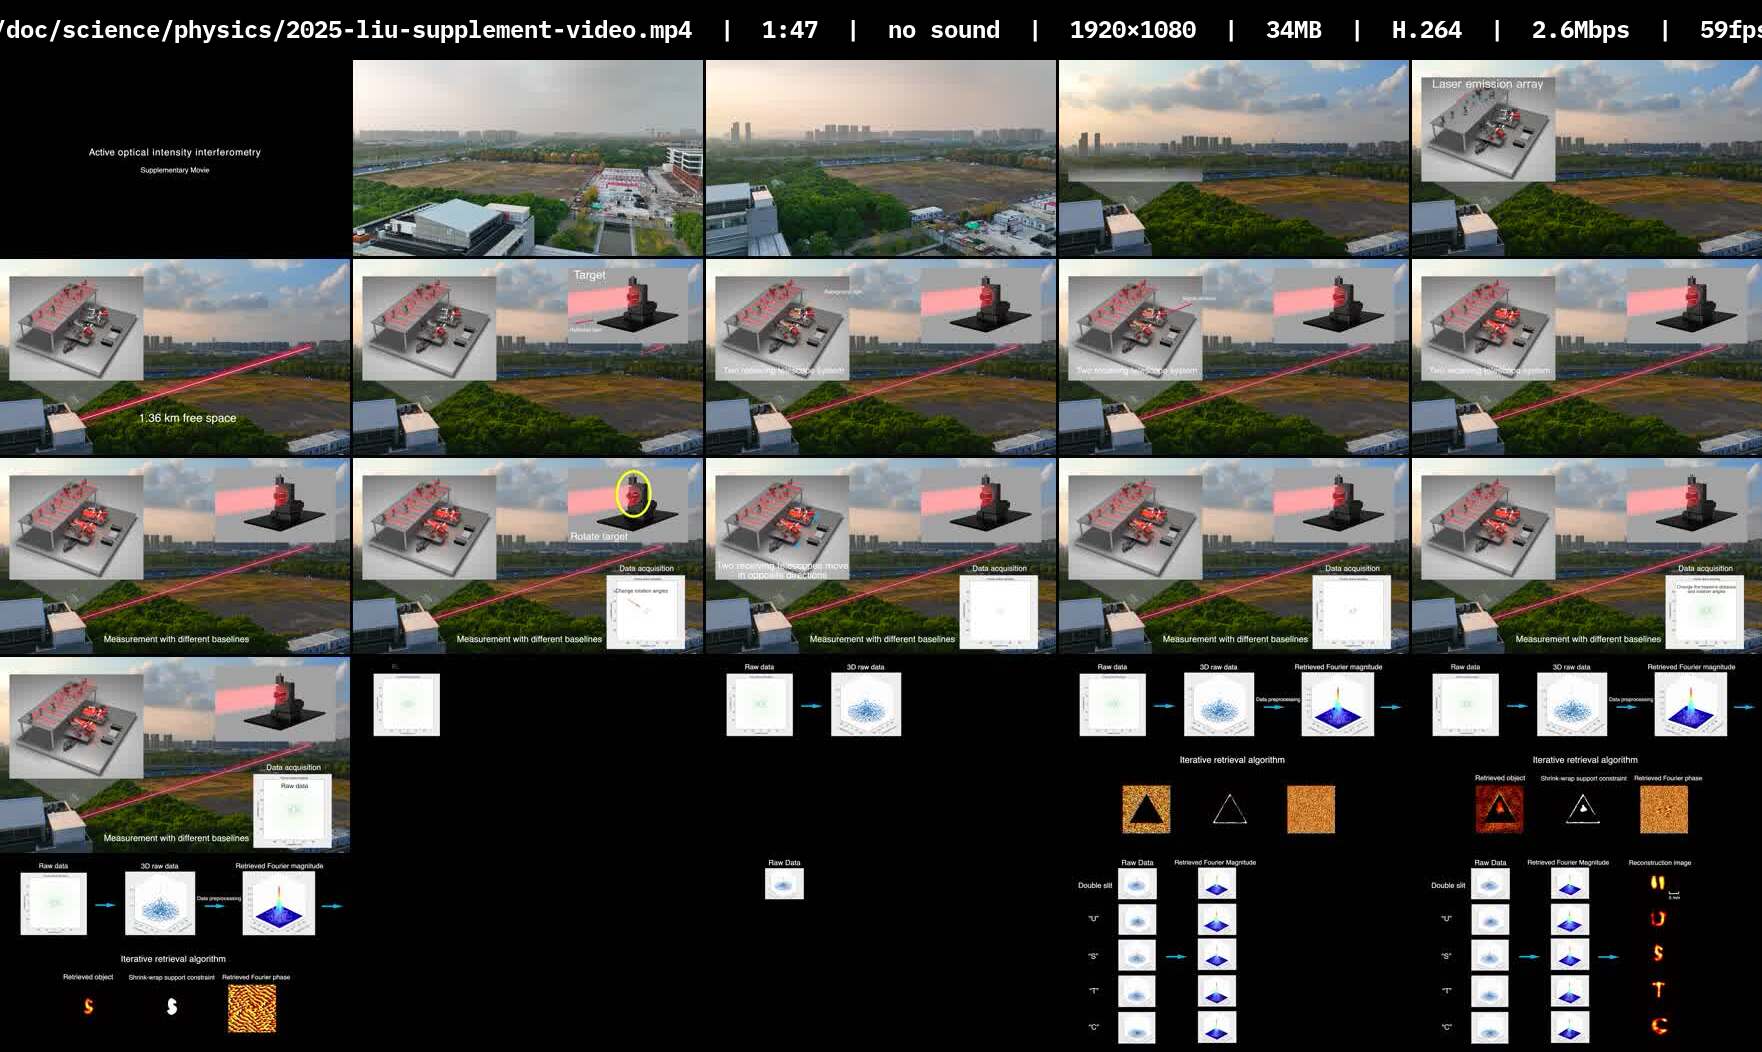Select the 1920×1080 resolution label
Screen dimensions: 1762x1052
click(1132, 30)
